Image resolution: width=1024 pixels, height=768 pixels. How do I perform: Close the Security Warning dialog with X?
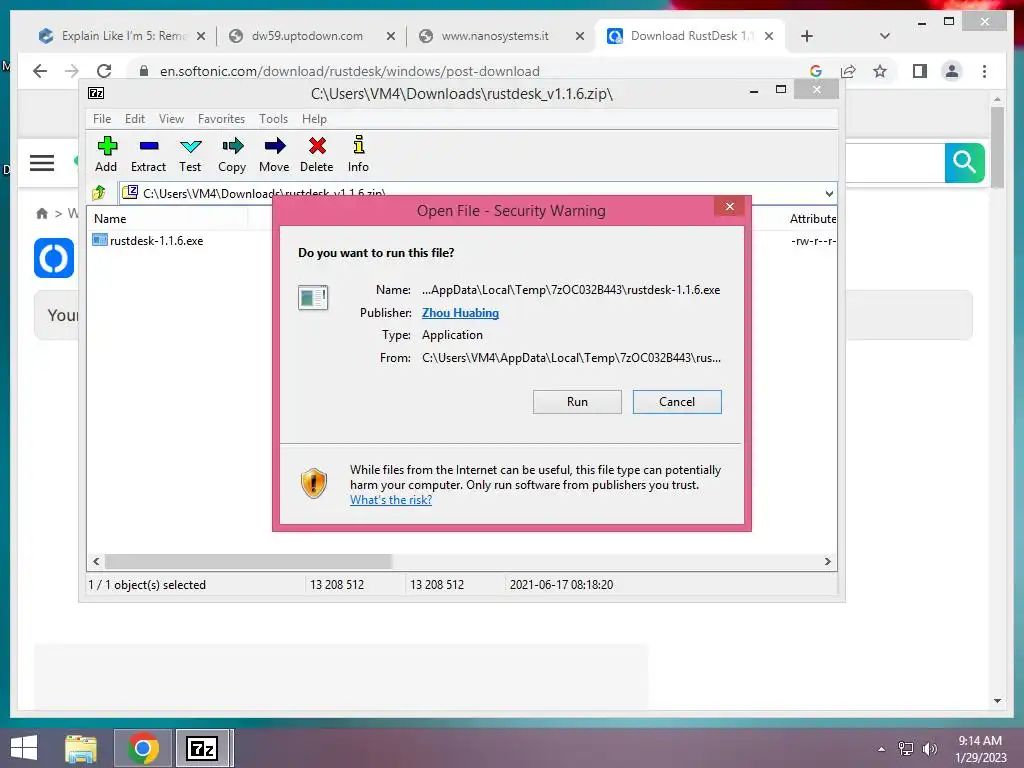729,207
